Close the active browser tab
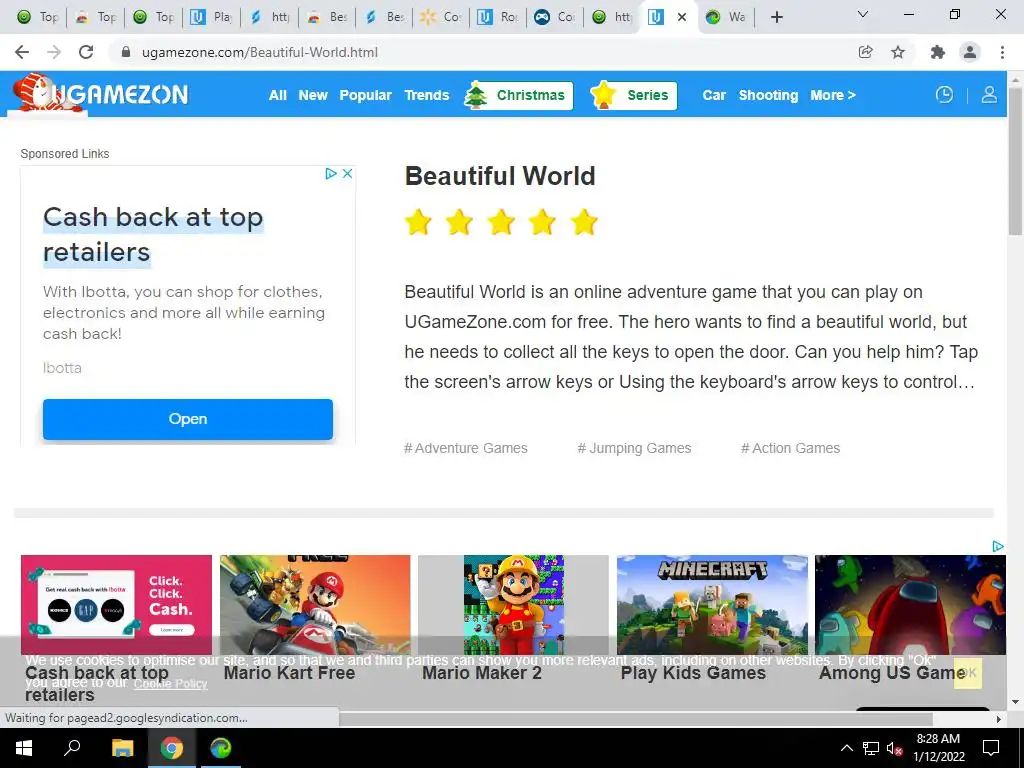 682,17
